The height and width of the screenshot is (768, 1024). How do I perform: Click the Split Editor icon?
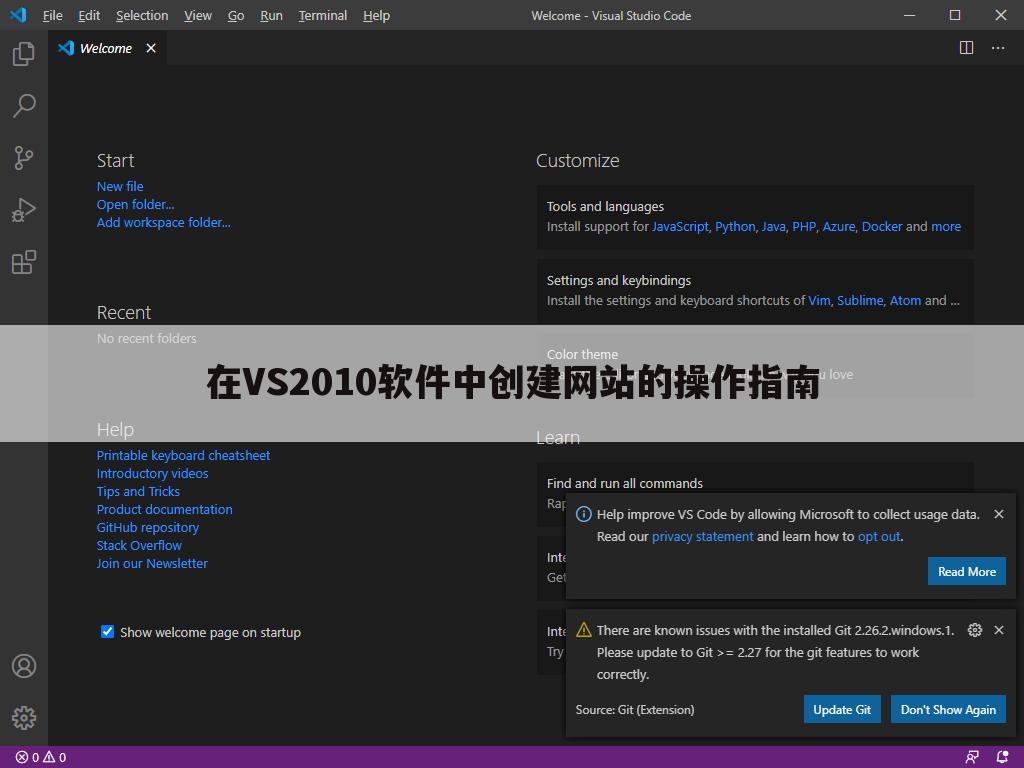[x=965, y=47]
